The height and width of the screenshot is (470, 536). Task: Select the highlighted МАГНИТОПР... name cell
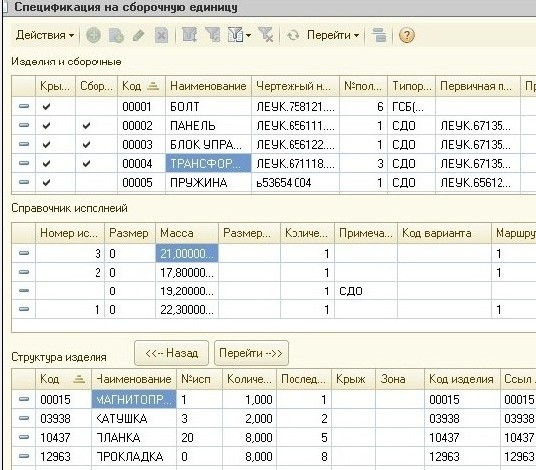[134, 399]
